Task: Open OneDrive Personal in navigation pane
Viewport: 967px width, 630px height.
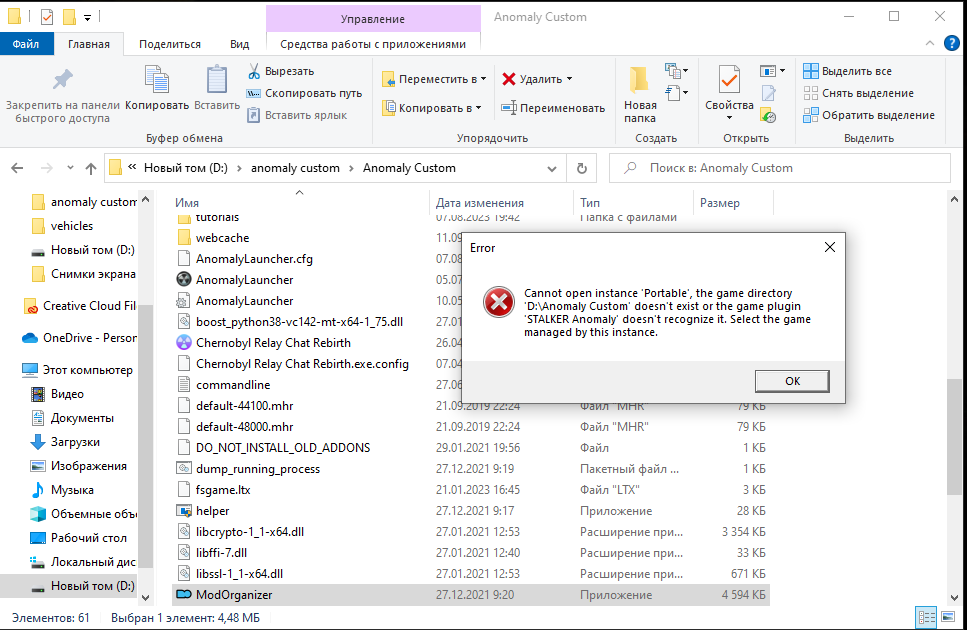Action: click(x=79, y=338)
